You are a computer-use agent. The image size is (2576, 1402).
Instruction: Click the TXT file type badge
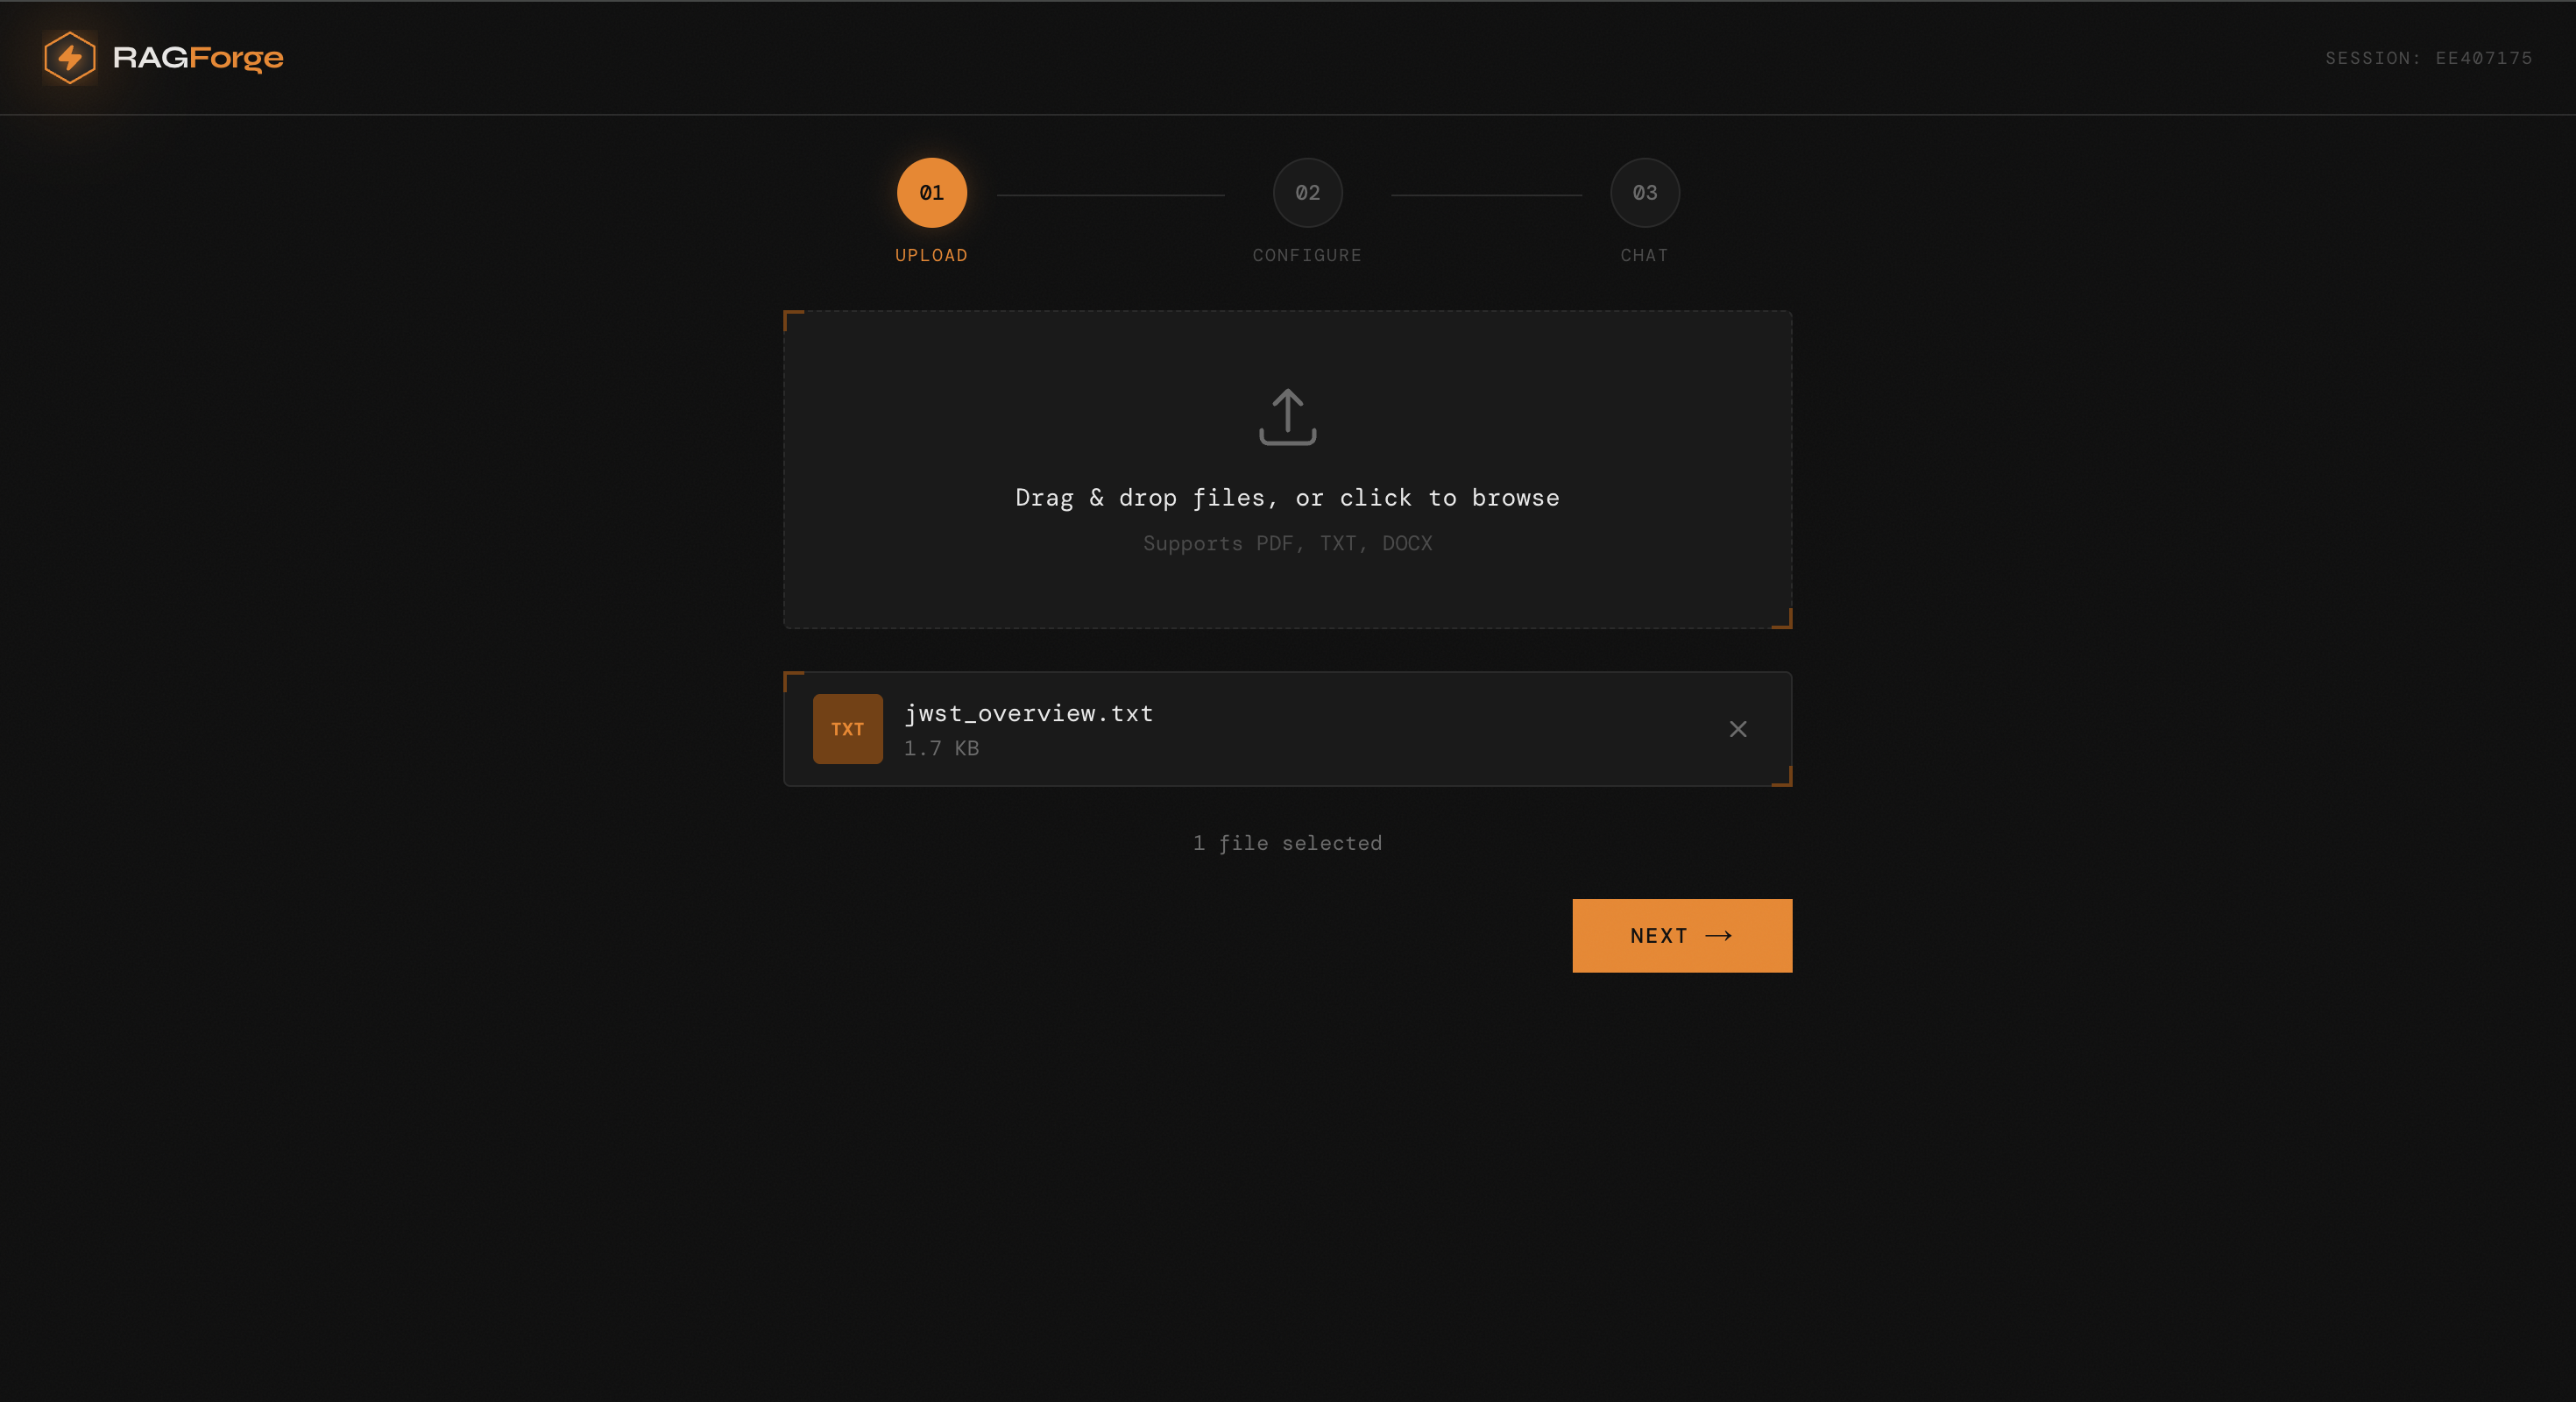847,729
